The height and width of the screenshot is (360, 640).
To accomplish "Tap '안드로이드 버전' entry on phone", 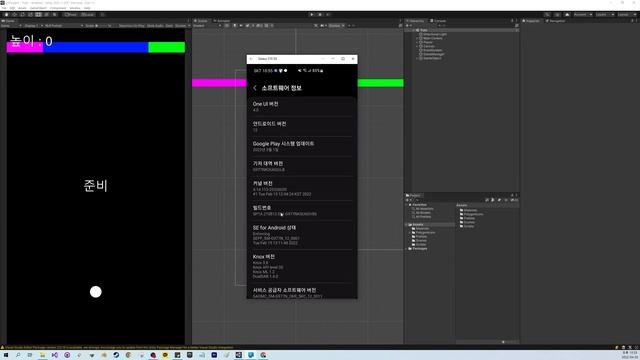I will 302,126.
